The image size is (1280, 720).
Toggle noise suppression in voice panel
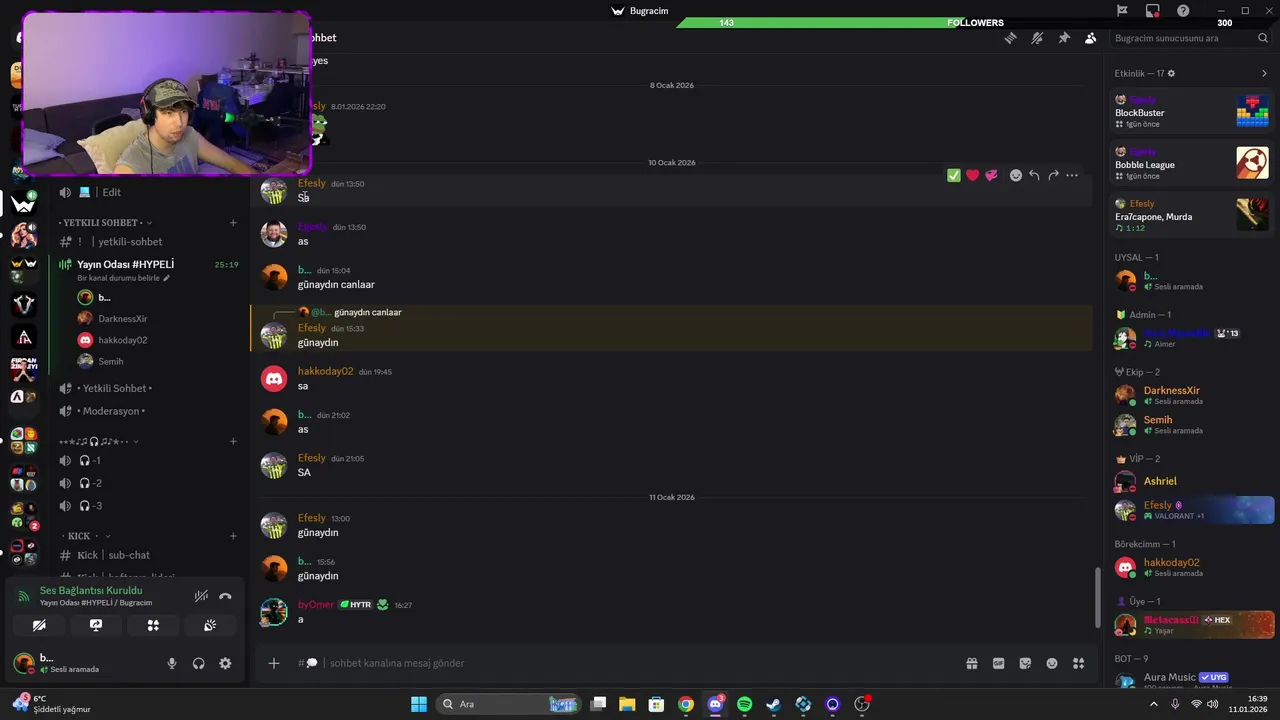[x=201, y=596]
